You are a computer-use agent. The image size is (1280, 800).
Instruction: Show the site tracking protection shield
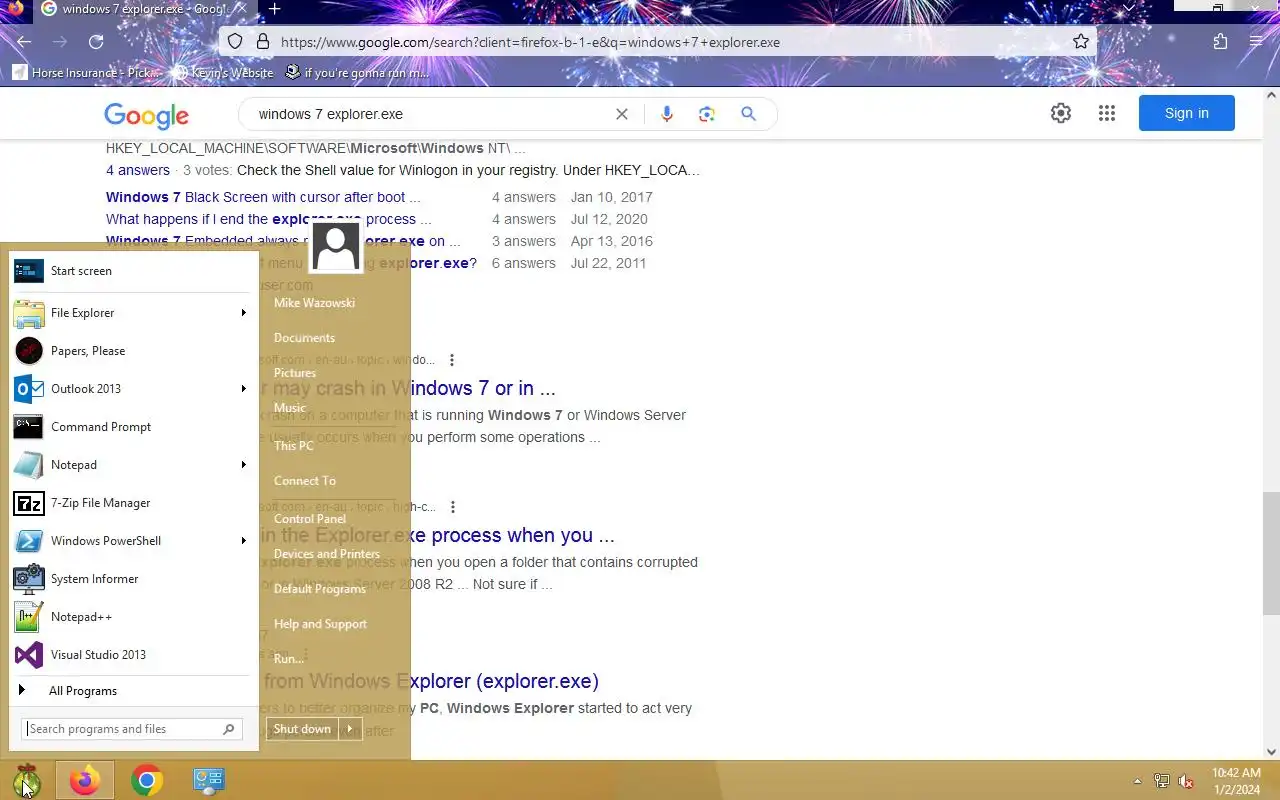pyautogui.click(x=234, y=42)
